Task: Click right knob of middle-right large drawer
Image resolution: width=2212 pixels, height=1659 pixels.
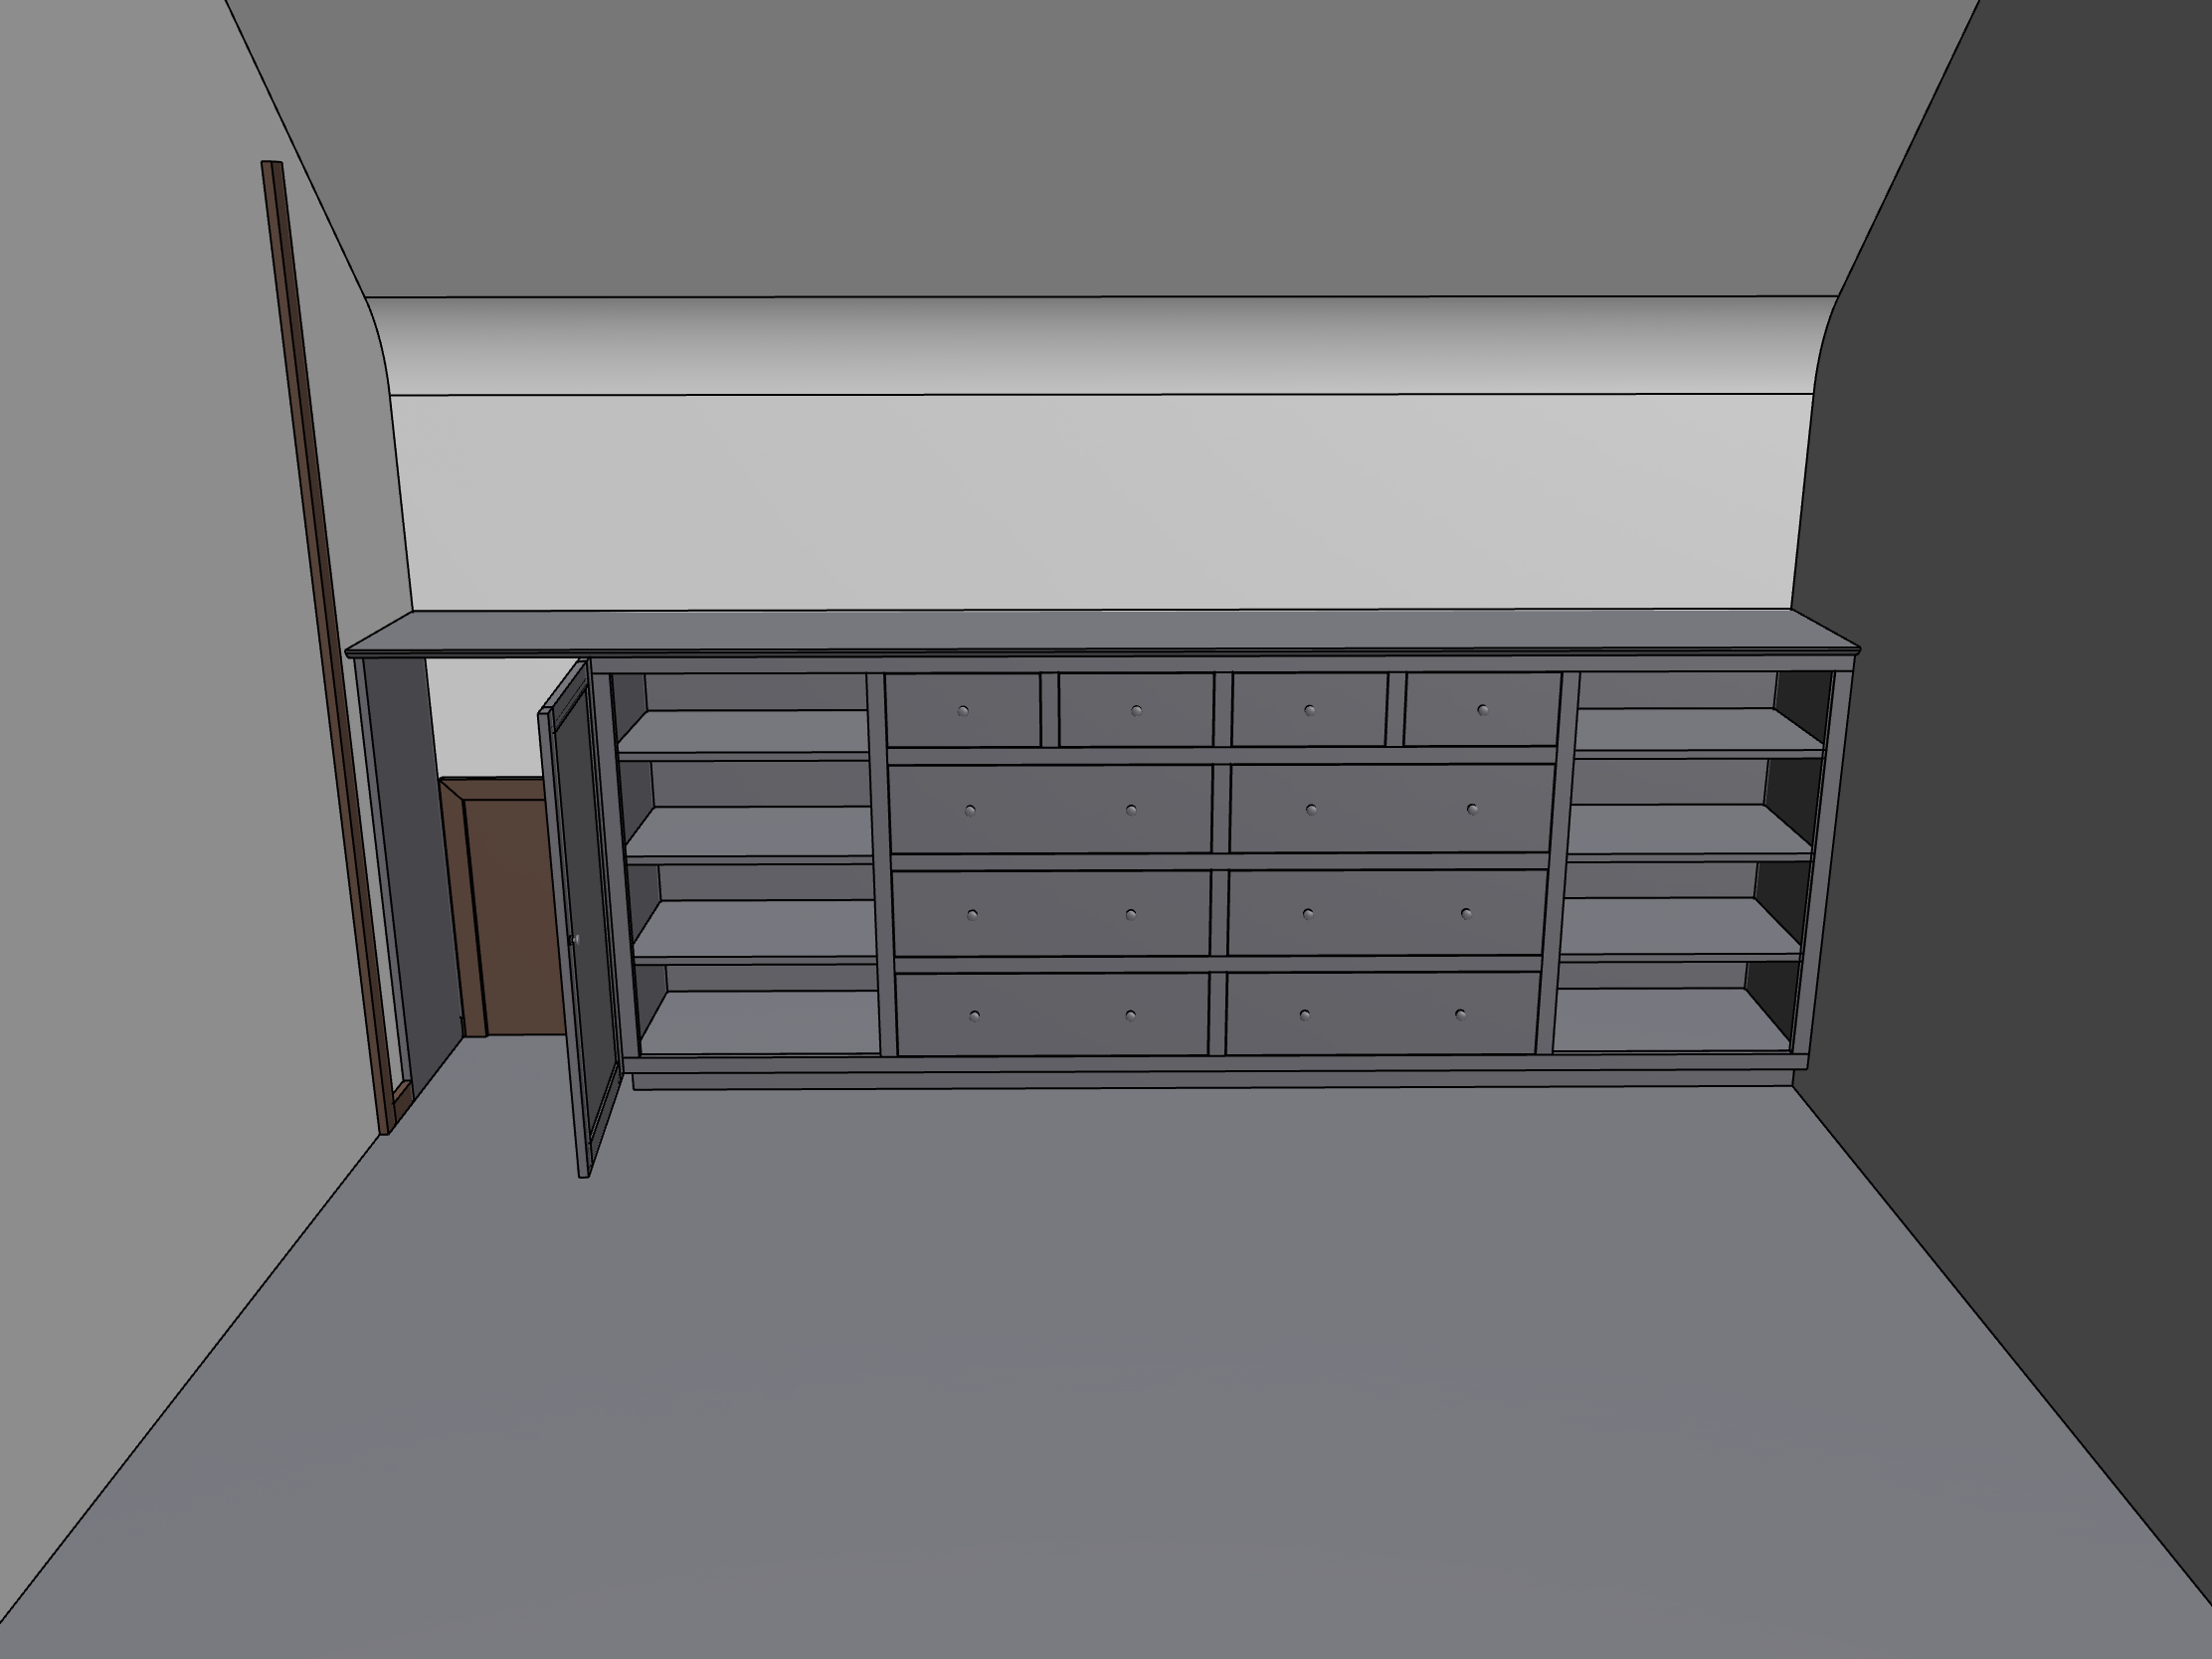Action: [1466, 914]
